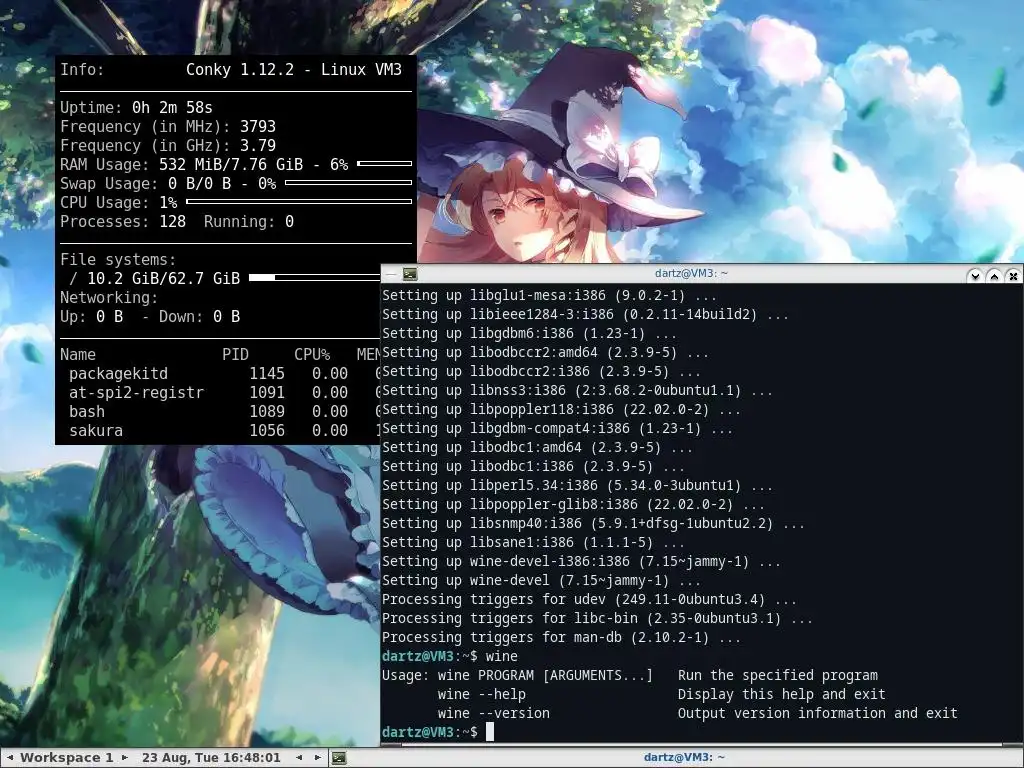The height and width of the screenshot is (768, 1024).
Task: Click the Processing triggers for udev line
Action: tap(589, 598)
